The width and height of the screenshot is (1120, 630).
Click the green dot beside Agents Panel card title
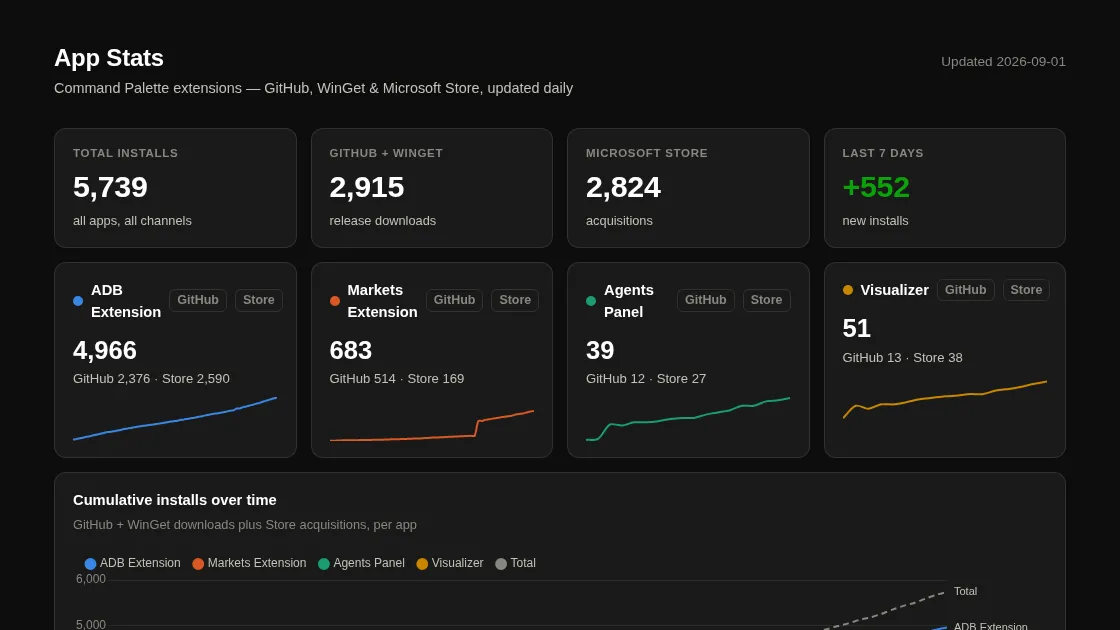coord(591,301)
